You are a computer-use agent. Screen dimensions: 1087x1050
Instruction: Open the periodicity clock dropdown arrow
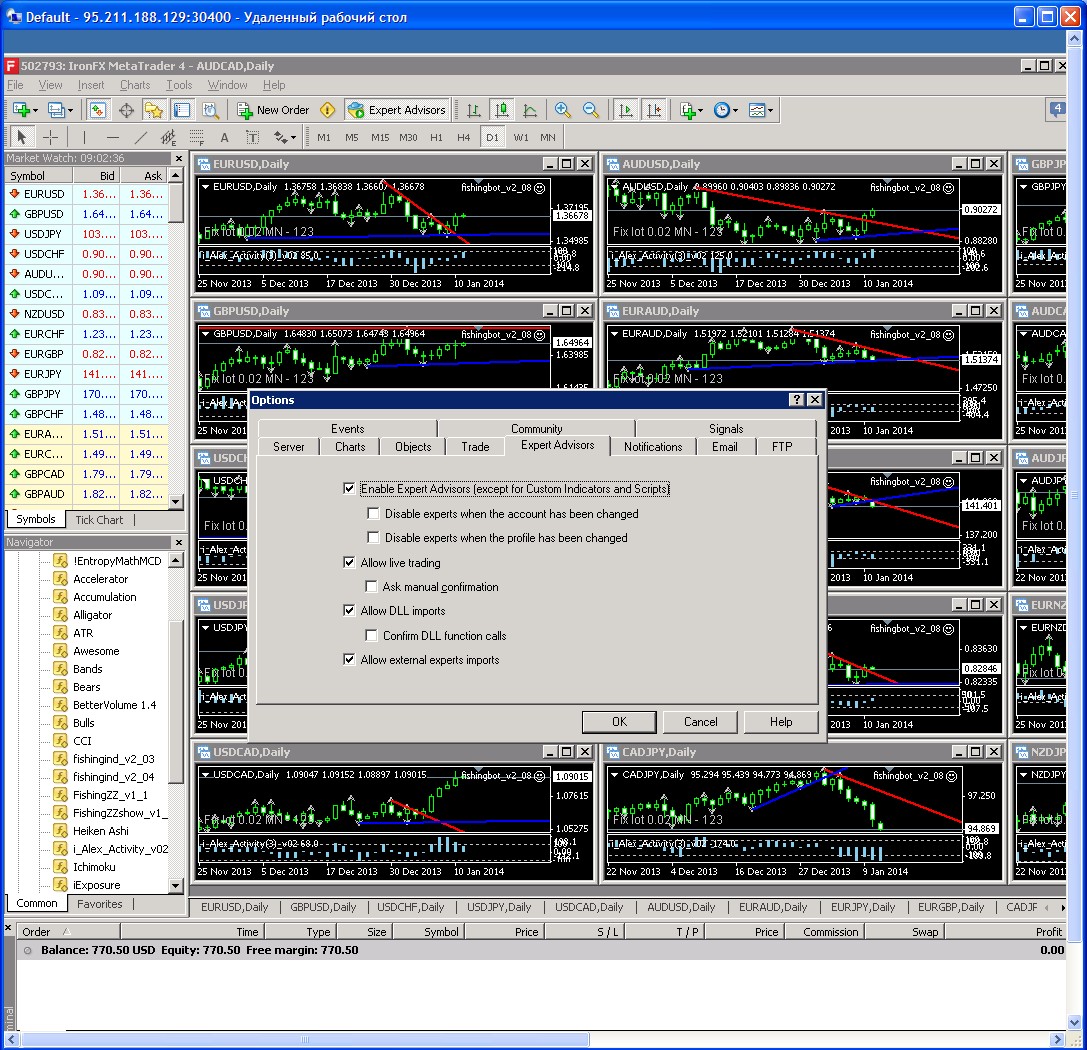735,111
